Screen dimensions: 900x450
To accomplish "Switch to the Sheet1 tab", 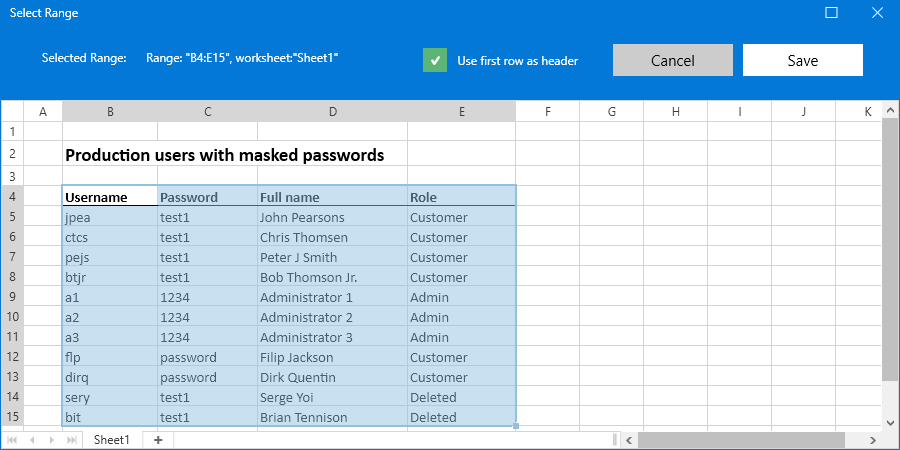I will [111, 440].
